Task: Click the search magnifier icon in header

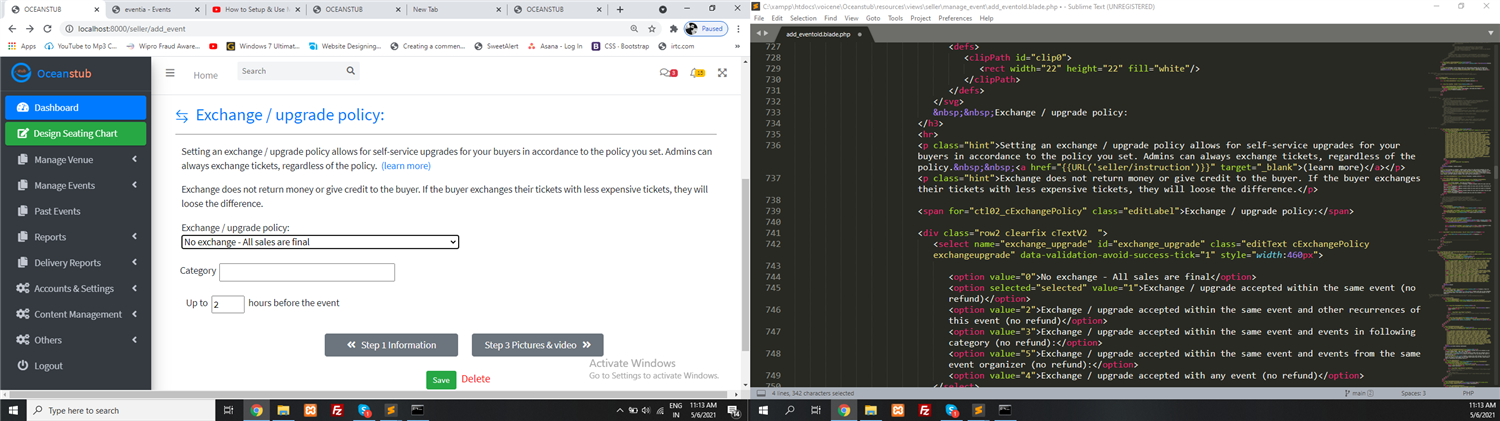Action: click(350, 71)
